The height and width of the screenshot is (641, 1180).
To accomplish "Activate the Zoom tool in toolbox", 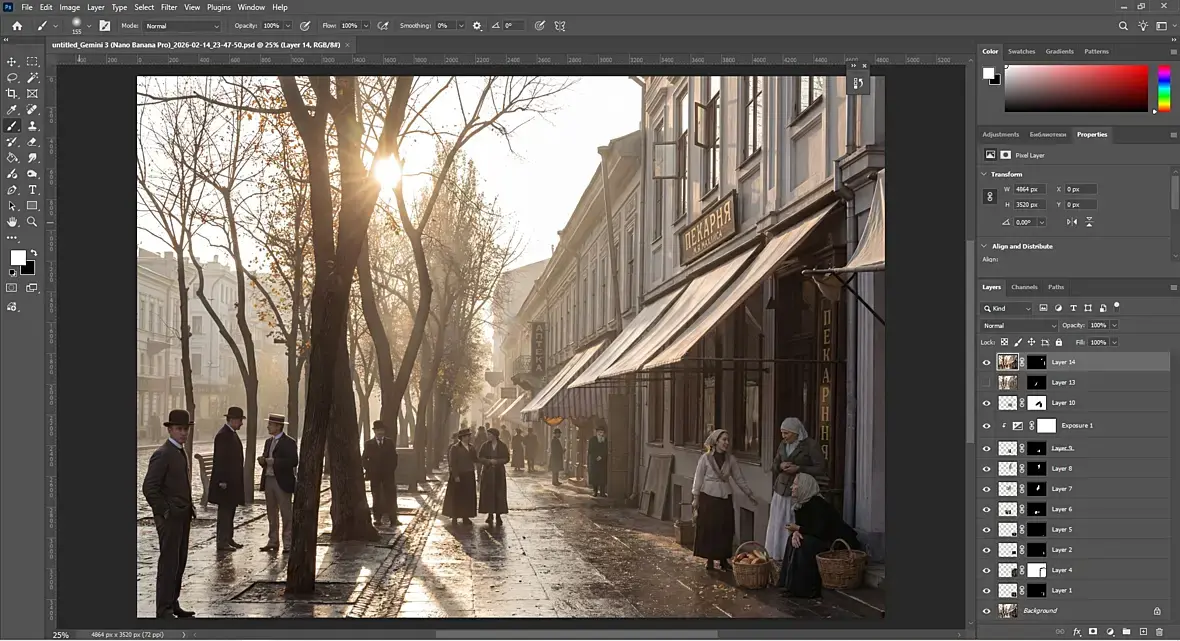I will [x=32, y=222].
